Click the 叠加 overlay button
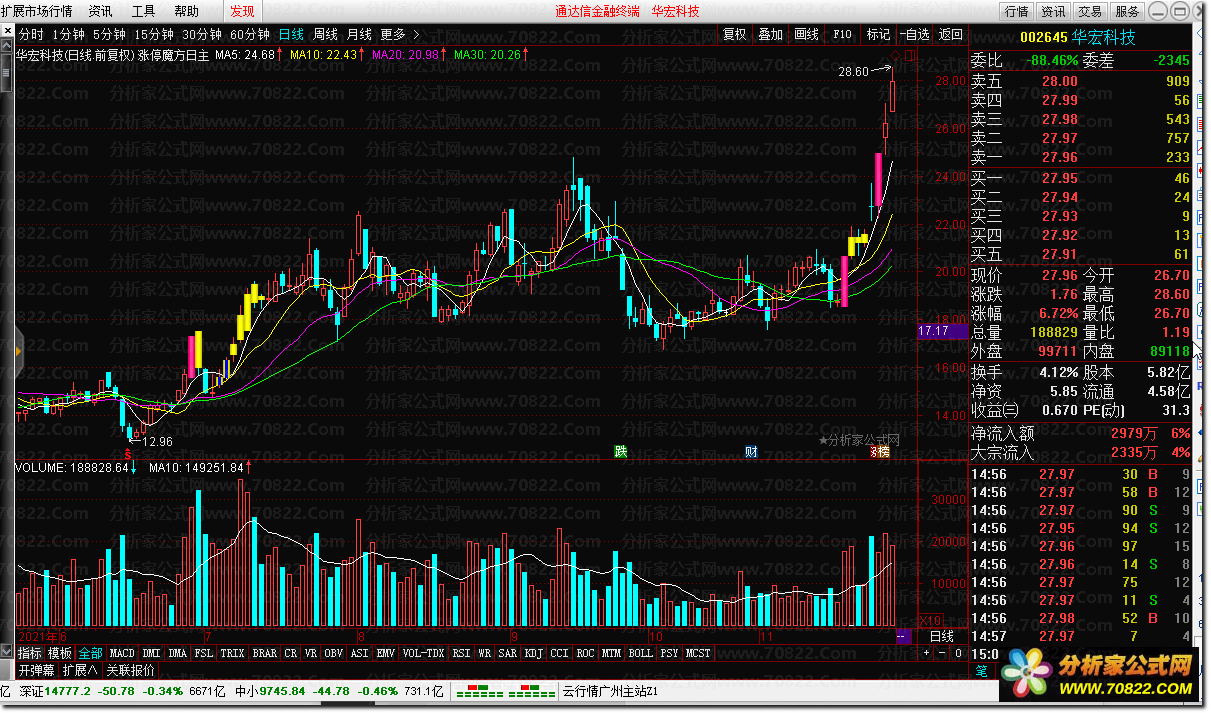 (x=770, y=34)
